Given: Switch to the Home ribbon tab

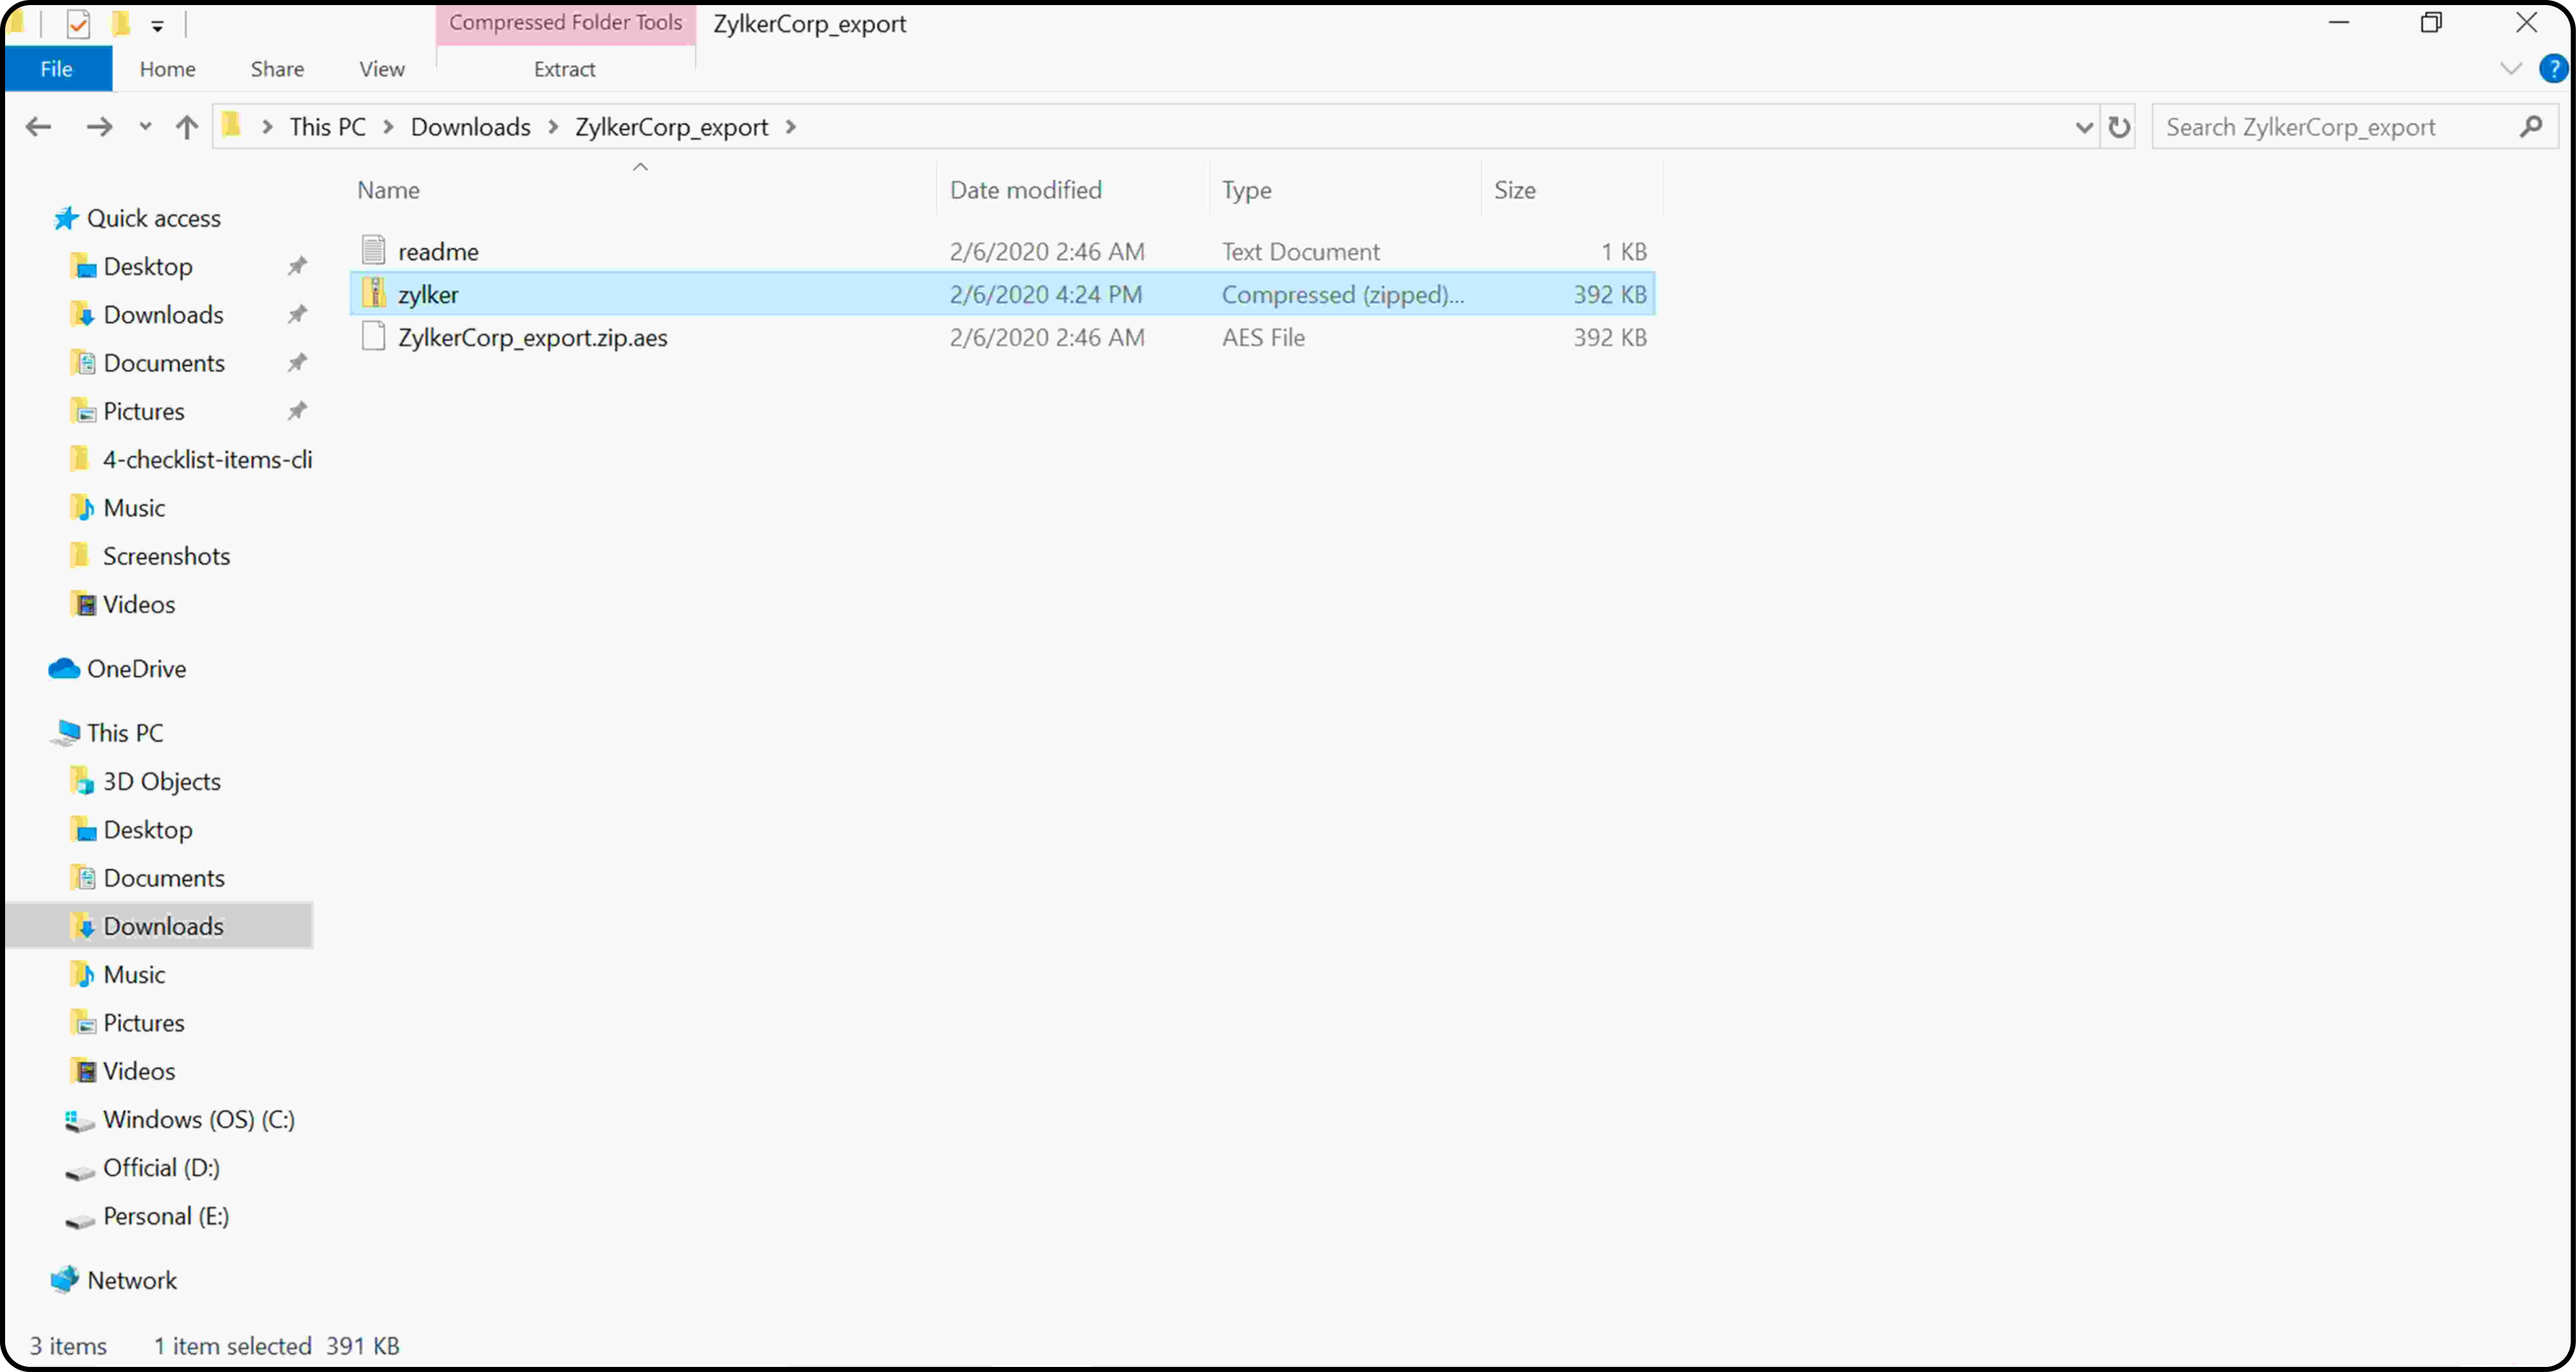Looking at the screenshot, I should click(167, 69).
